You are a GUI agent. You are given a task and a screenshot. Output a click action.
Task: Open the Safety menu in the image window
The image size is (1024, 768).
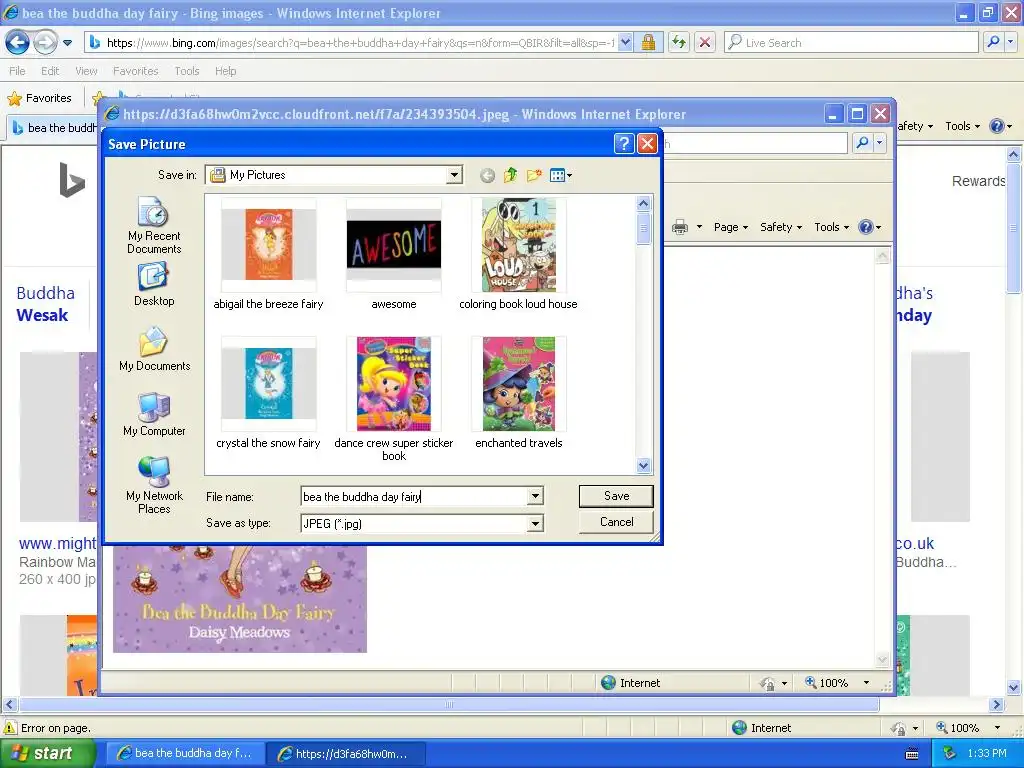(780, 227)
